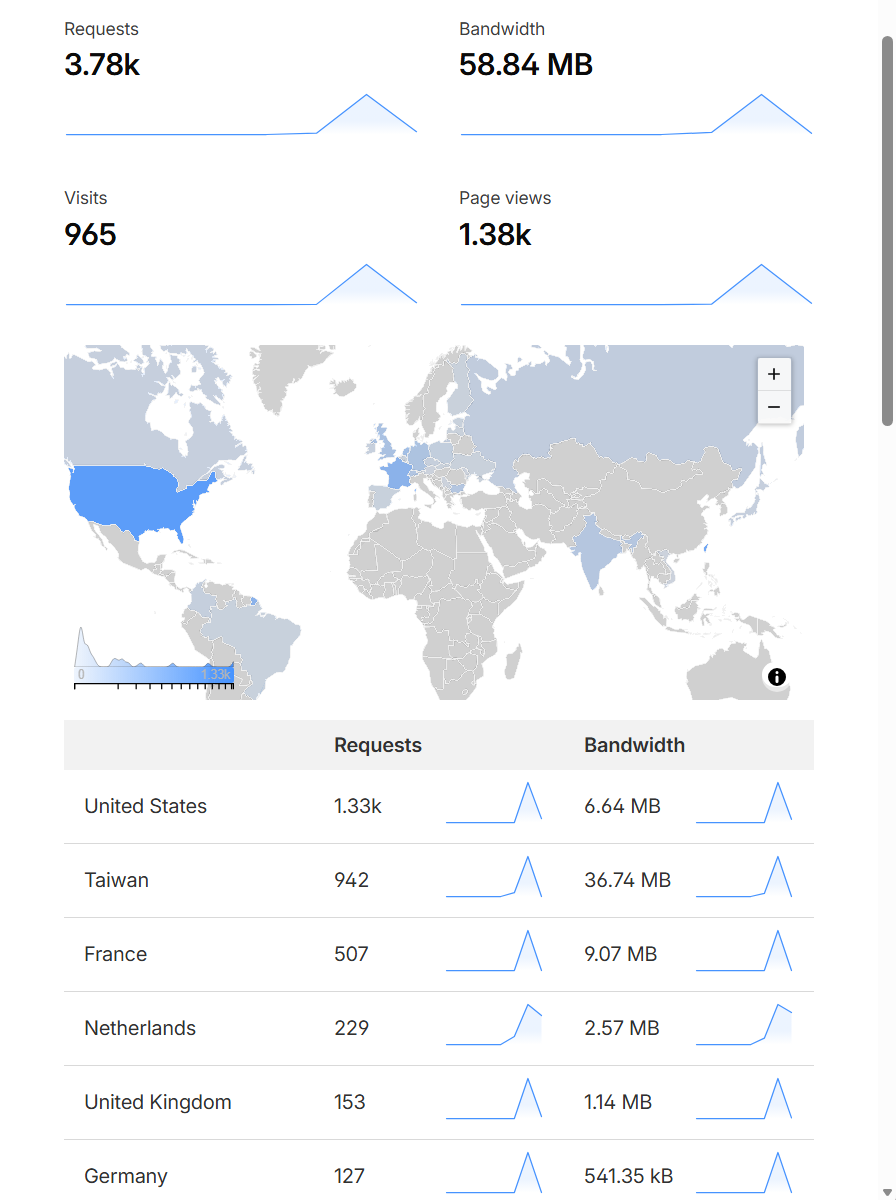Click the Requests sparkline chart

(241, 114)
